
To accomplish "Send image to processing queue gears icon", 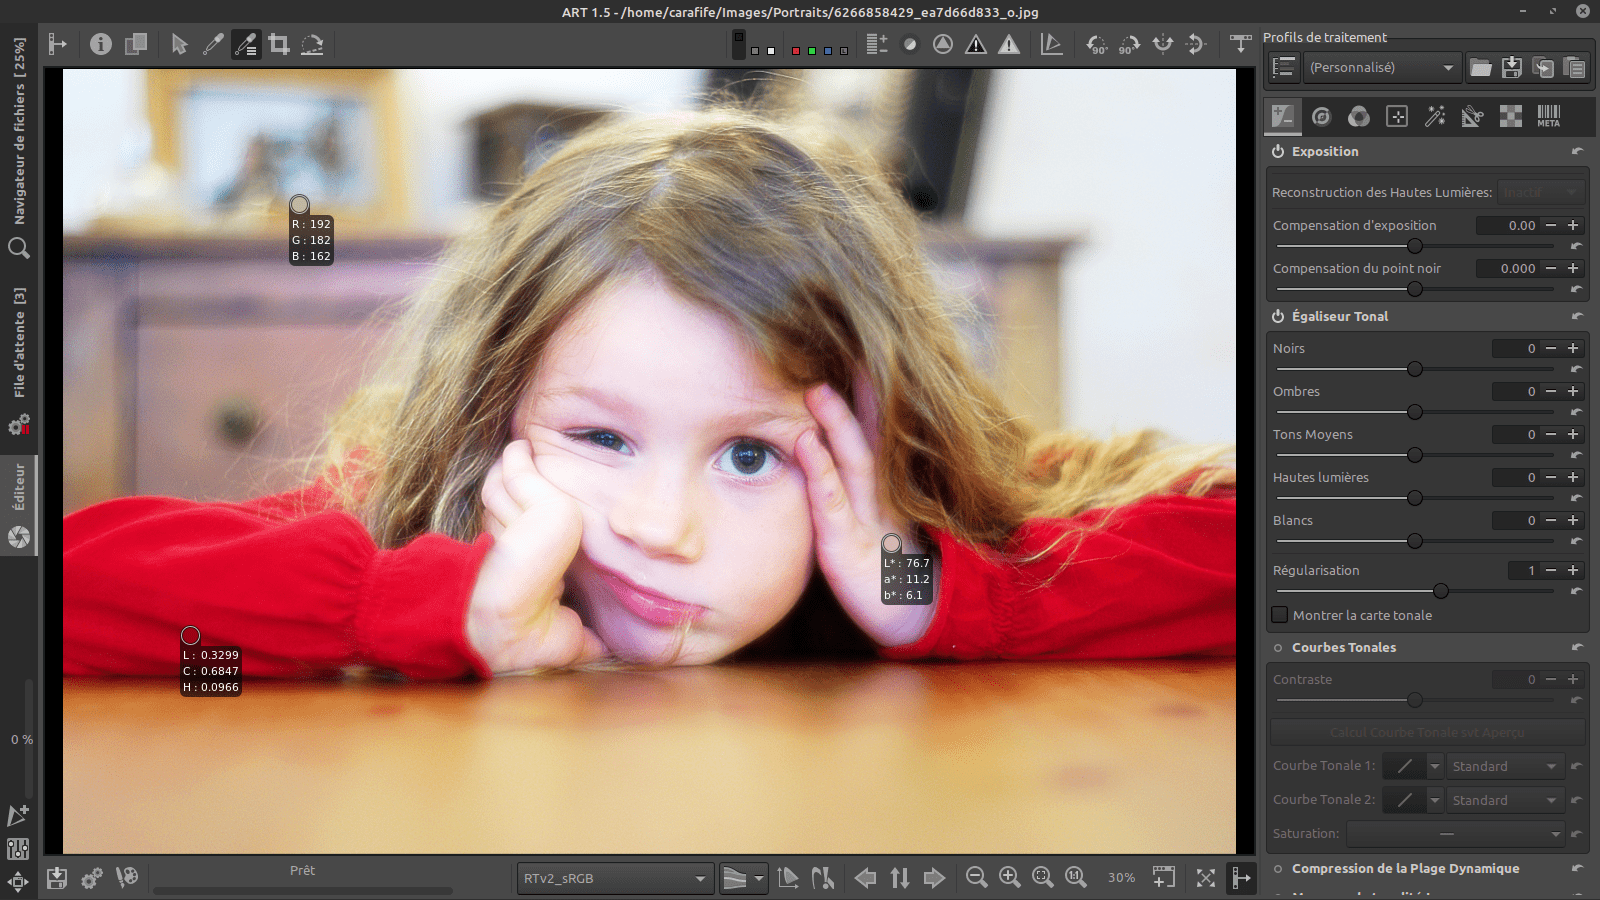I will coord(92,878).
